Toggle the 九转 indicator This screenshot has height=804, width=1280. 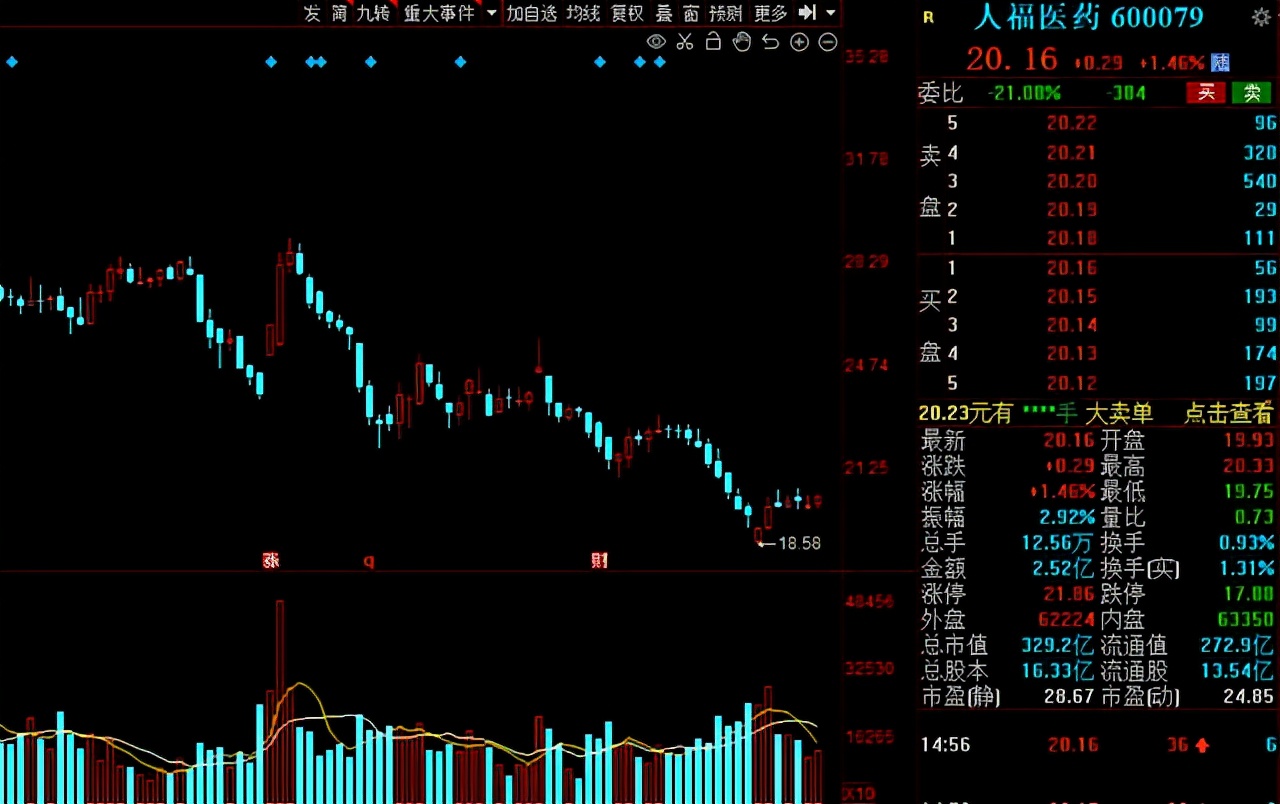pyautogui.click(x=374, y=13)
